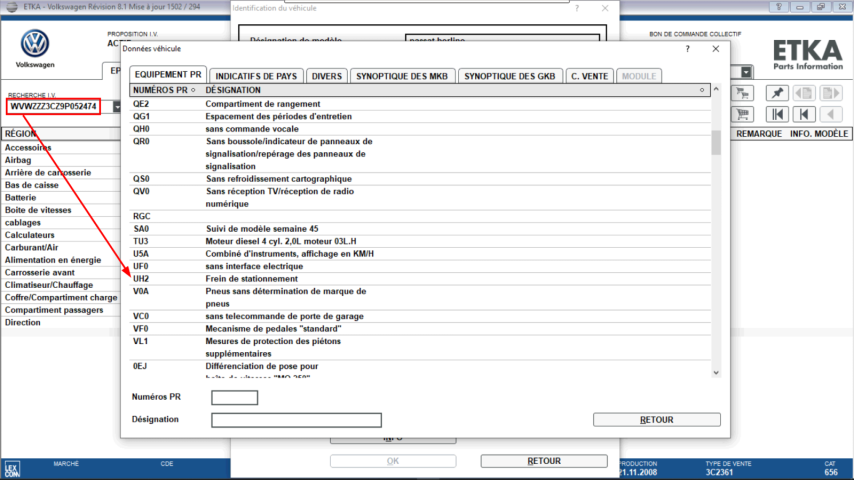Jump to first with double-bar arrow icon
Screen dimensions: 854x480
point(777,114)
